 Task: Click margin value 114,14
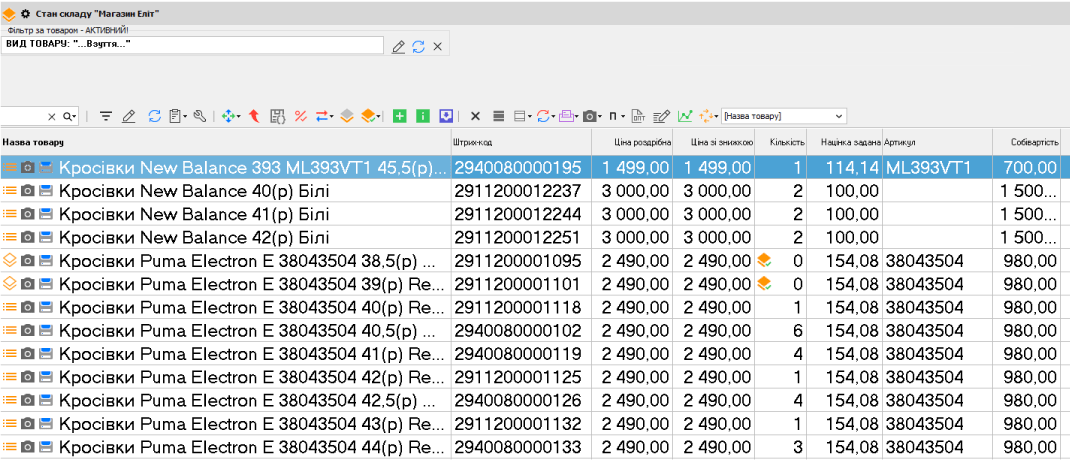851,168
